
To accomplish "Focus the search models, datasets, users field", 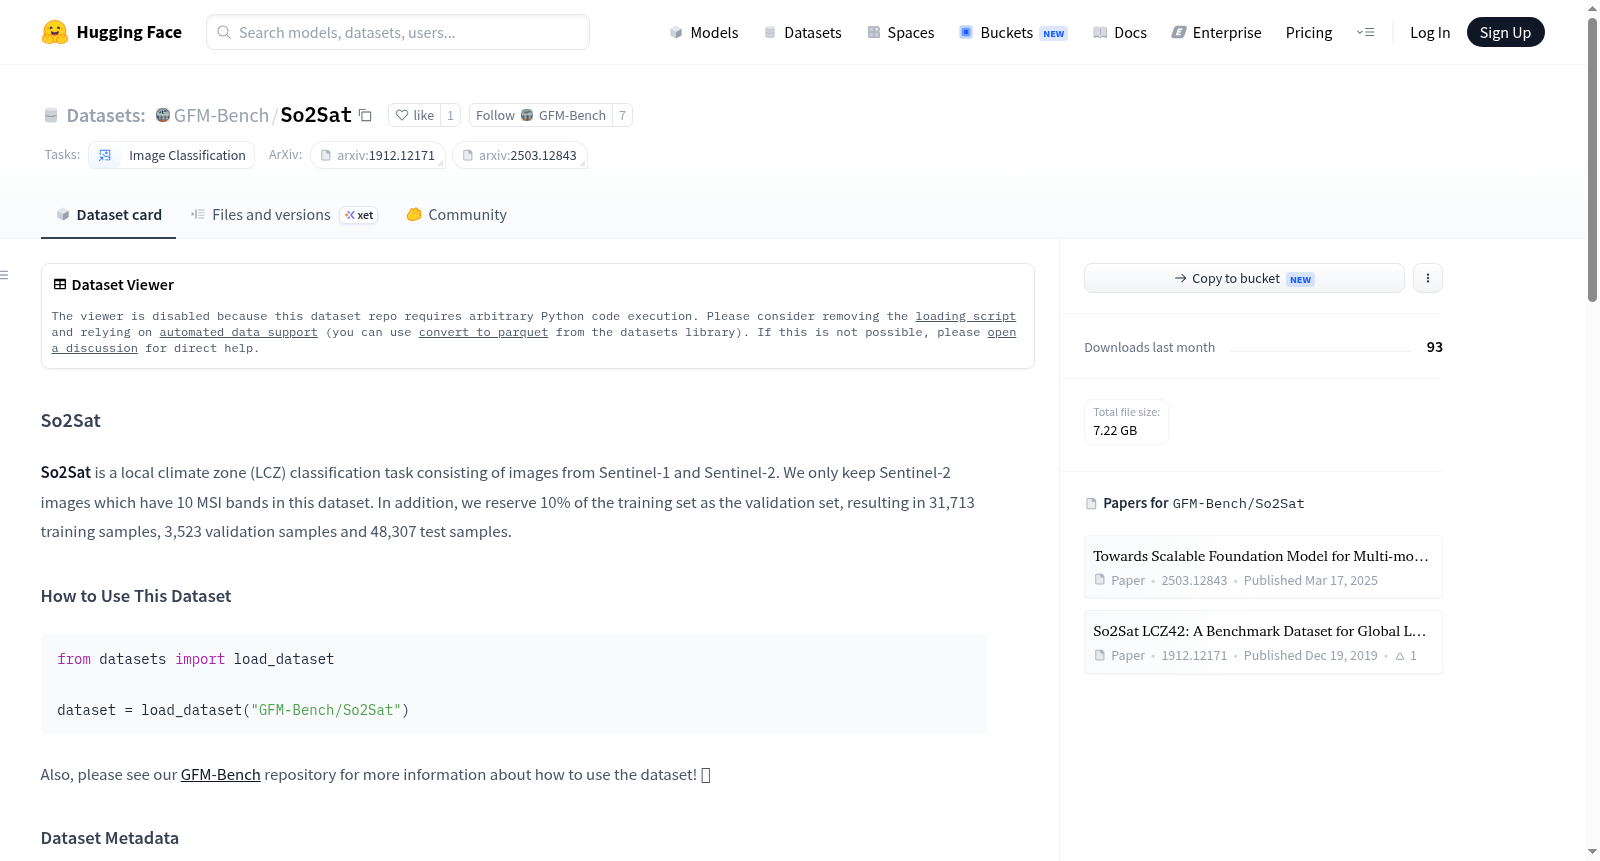I will 398,32.
